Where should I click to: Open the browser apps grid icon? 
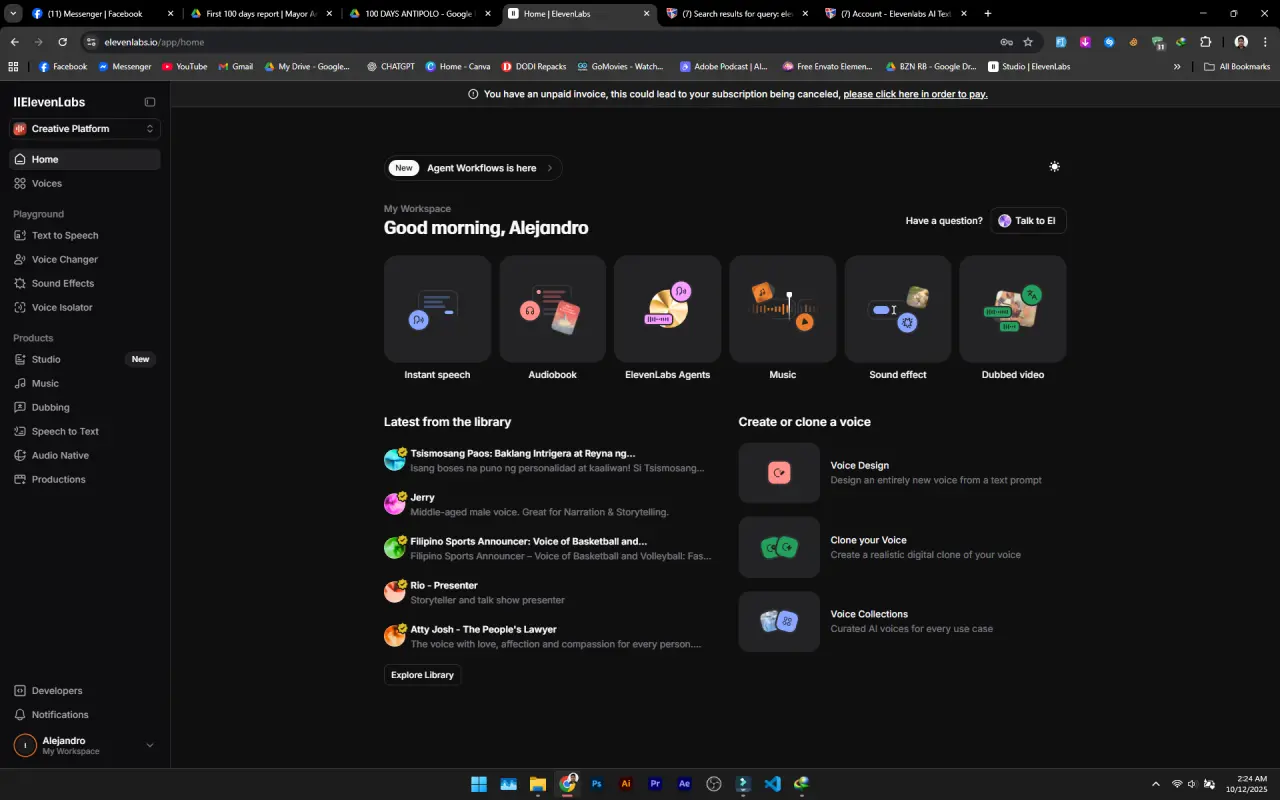tap(13, 67)
